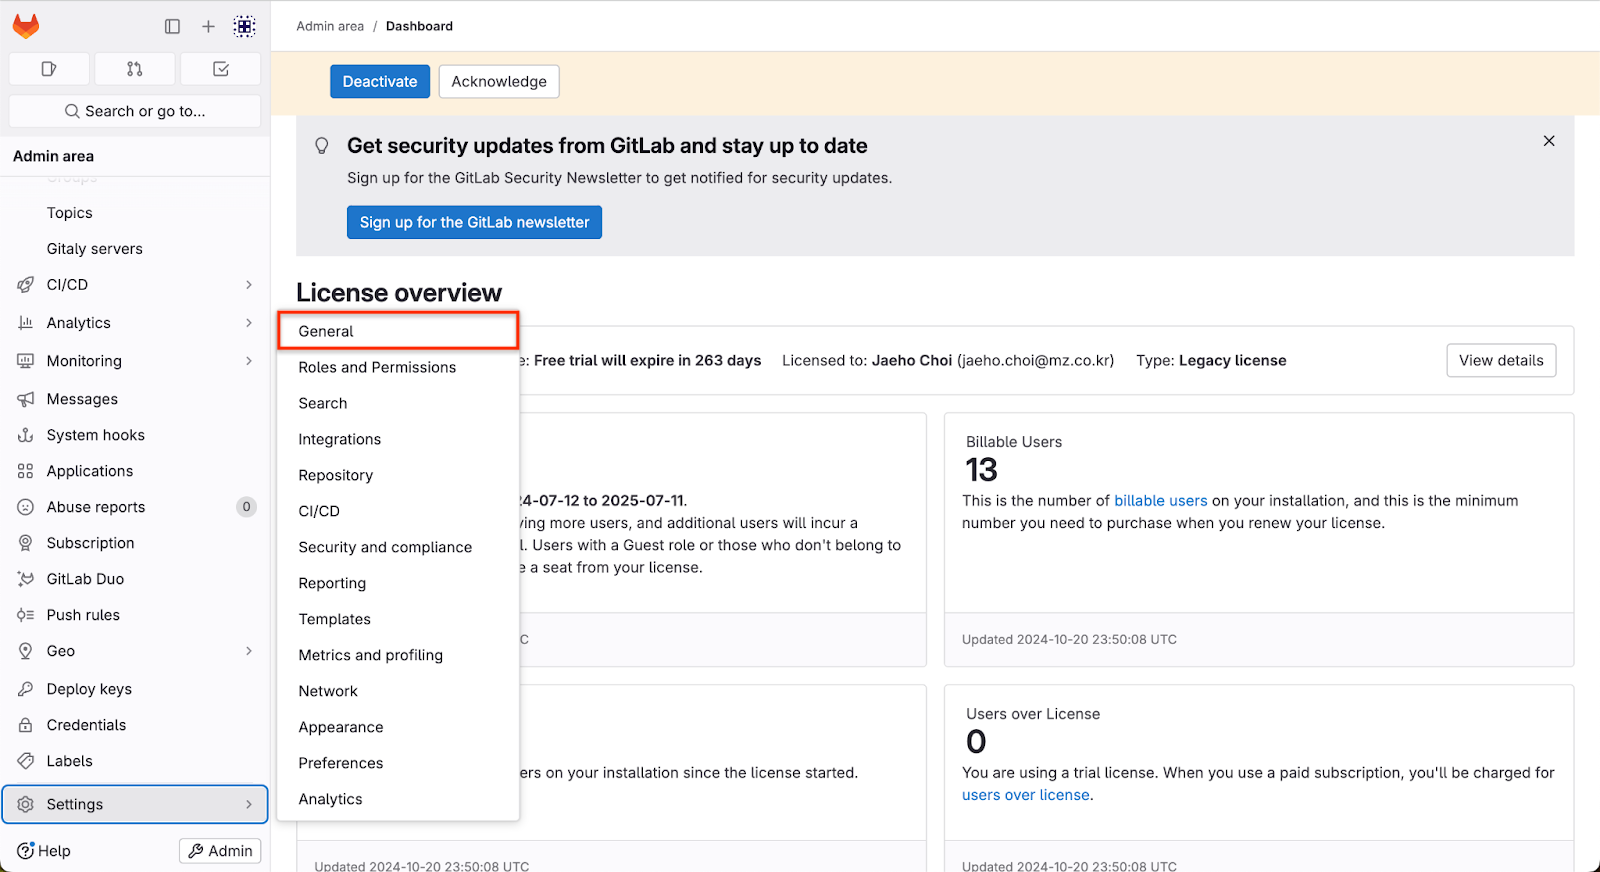Screen dimensions: 1600x872
Task: Click the Messages megaphone icon
Action: tap(26, 399)
